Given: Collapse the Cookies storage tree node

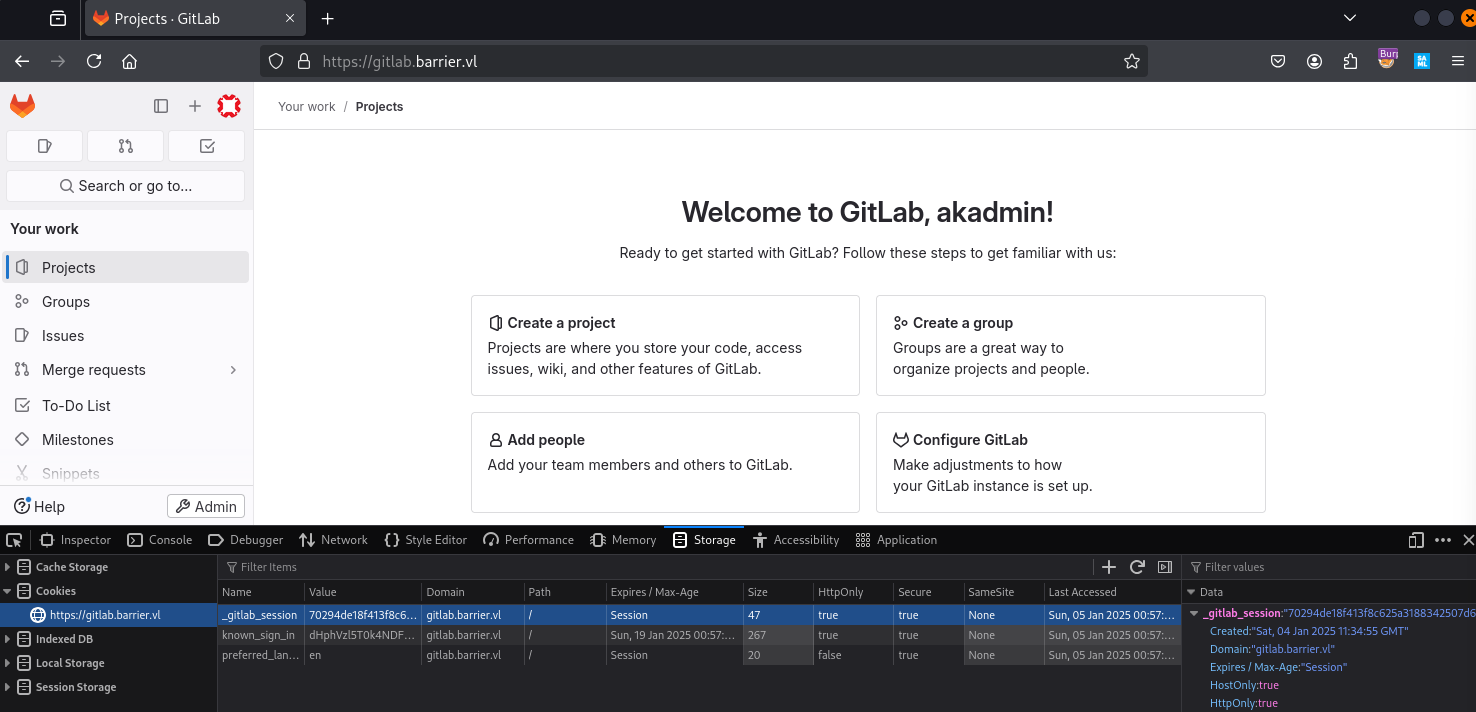Looking at the screenshot, I should coord(8,591).
